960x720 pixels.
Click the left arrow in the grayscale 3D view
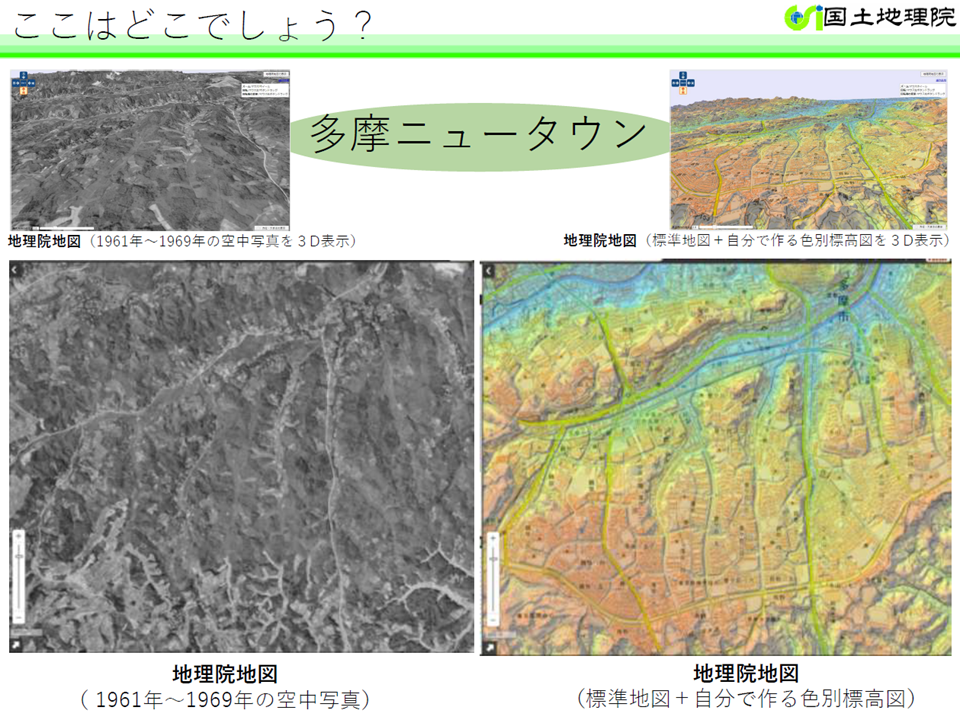tap(16, 83)
